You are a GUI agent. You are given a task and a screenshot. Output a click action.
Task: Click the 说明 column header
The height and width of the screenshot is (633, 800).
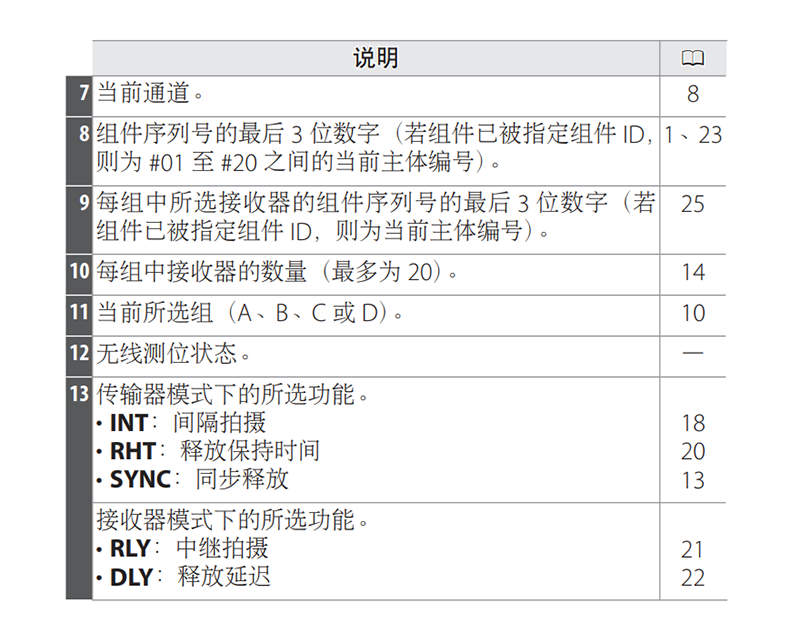(x=375, y=58)
